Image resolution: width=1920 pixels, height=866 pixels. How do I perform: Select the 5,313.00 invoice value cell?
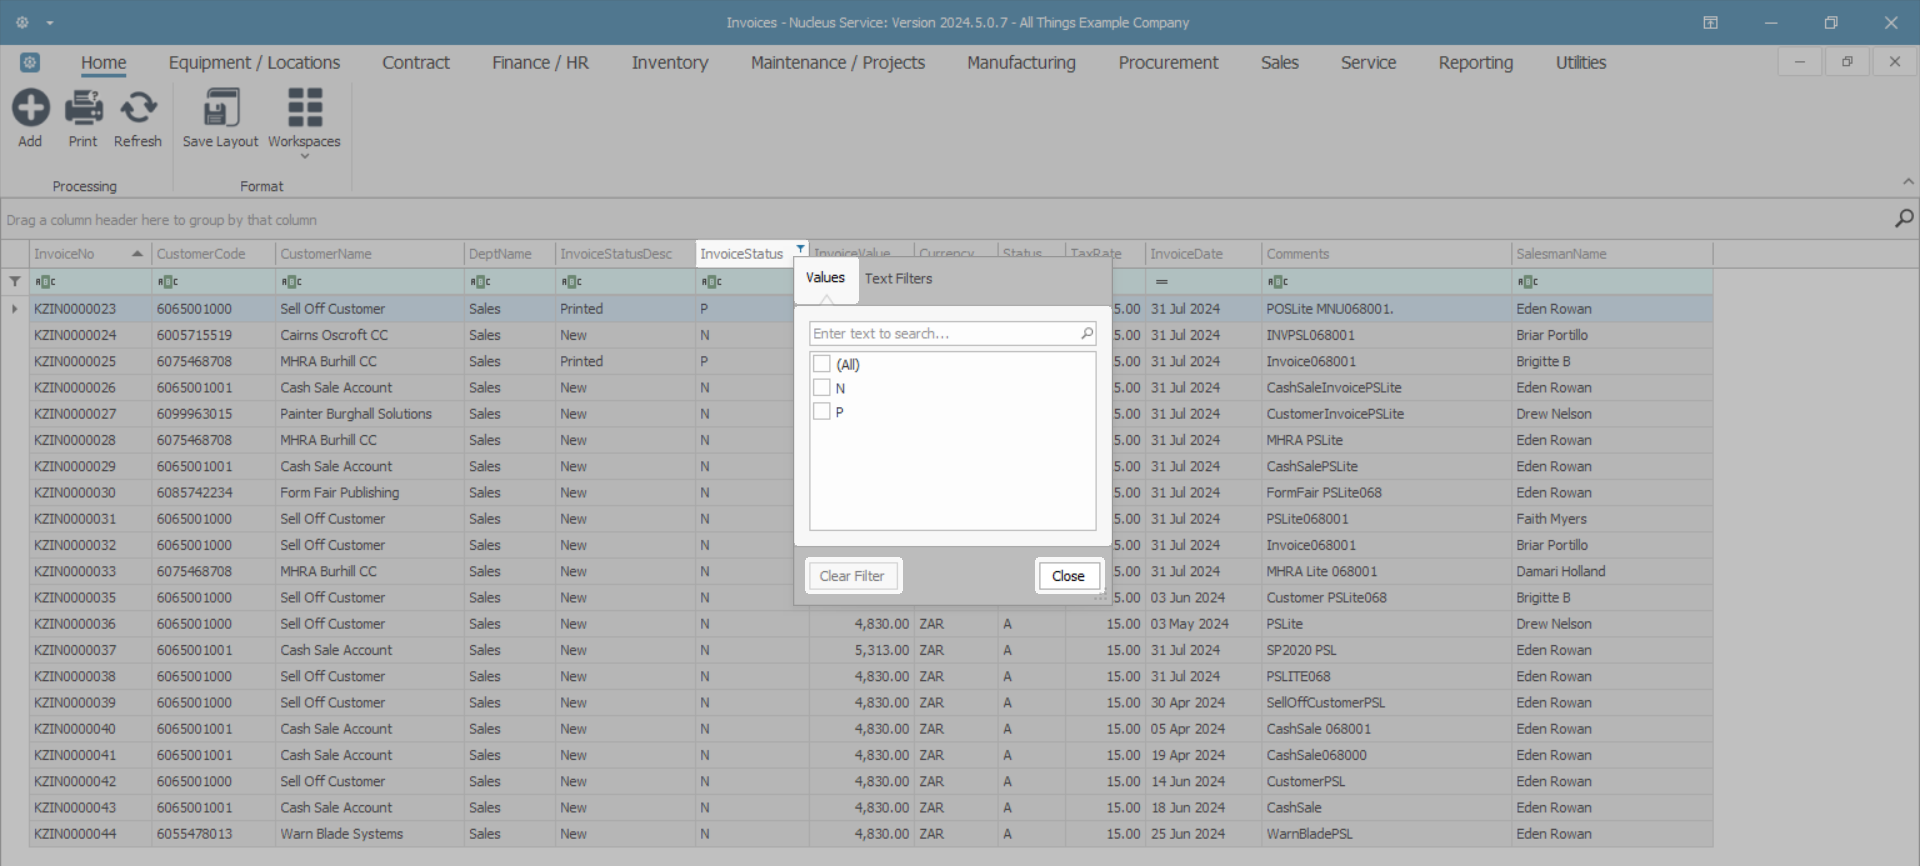pos(862,650)
